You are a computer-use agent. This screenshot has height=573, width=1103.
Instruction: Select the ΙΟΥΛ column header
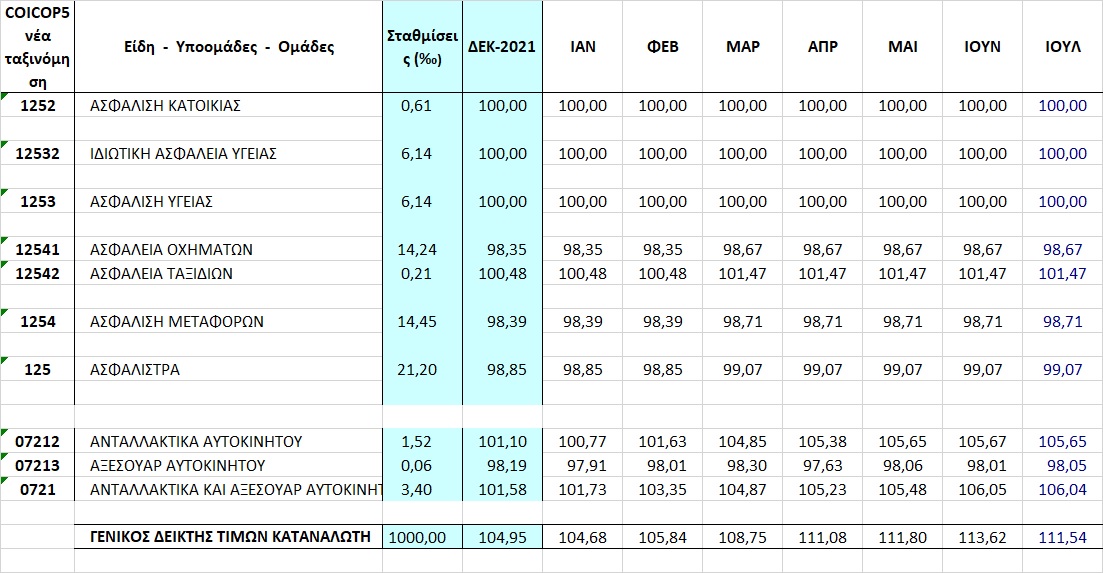point(1062,47)
